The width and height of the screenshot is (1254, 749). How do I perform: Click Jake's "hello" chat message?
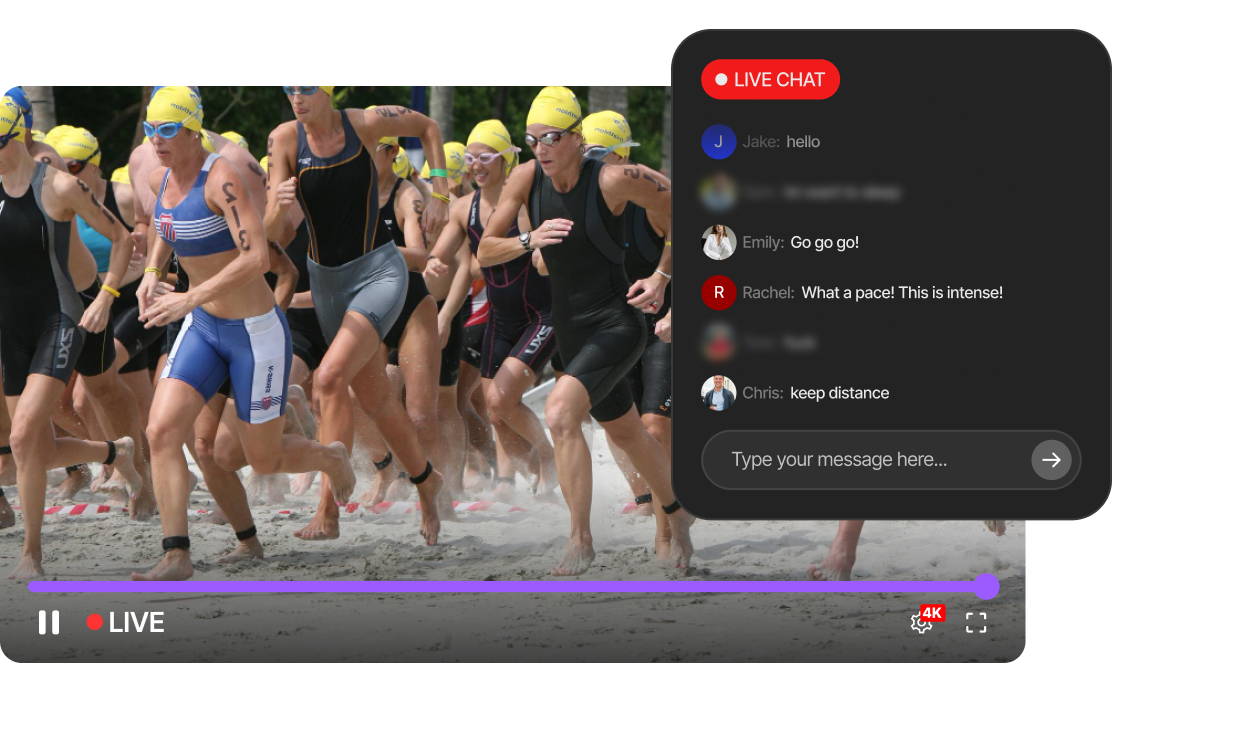coord(803,142)
